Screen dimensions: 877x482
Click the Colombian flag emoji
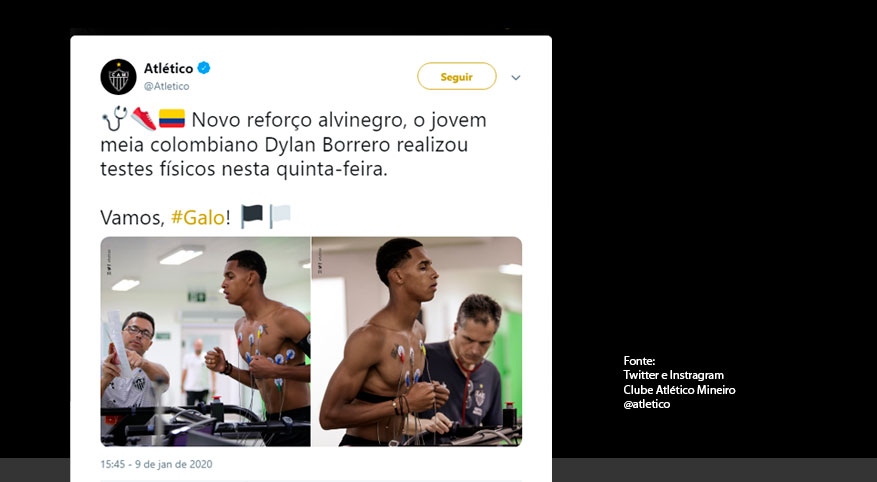click(172, 119)
